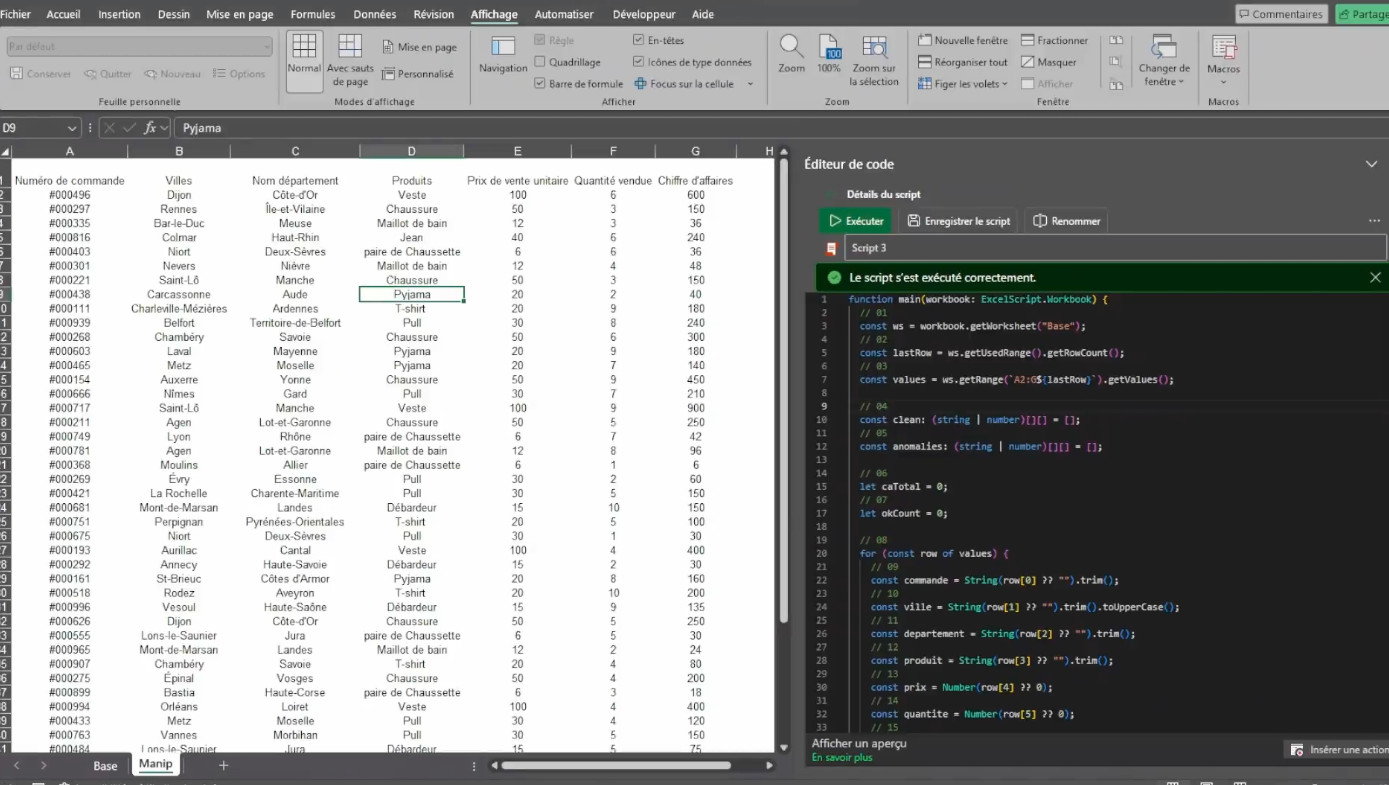This screenshot has height=785, width=1389.
Task: Select column D header
Action: click(411, 151)
